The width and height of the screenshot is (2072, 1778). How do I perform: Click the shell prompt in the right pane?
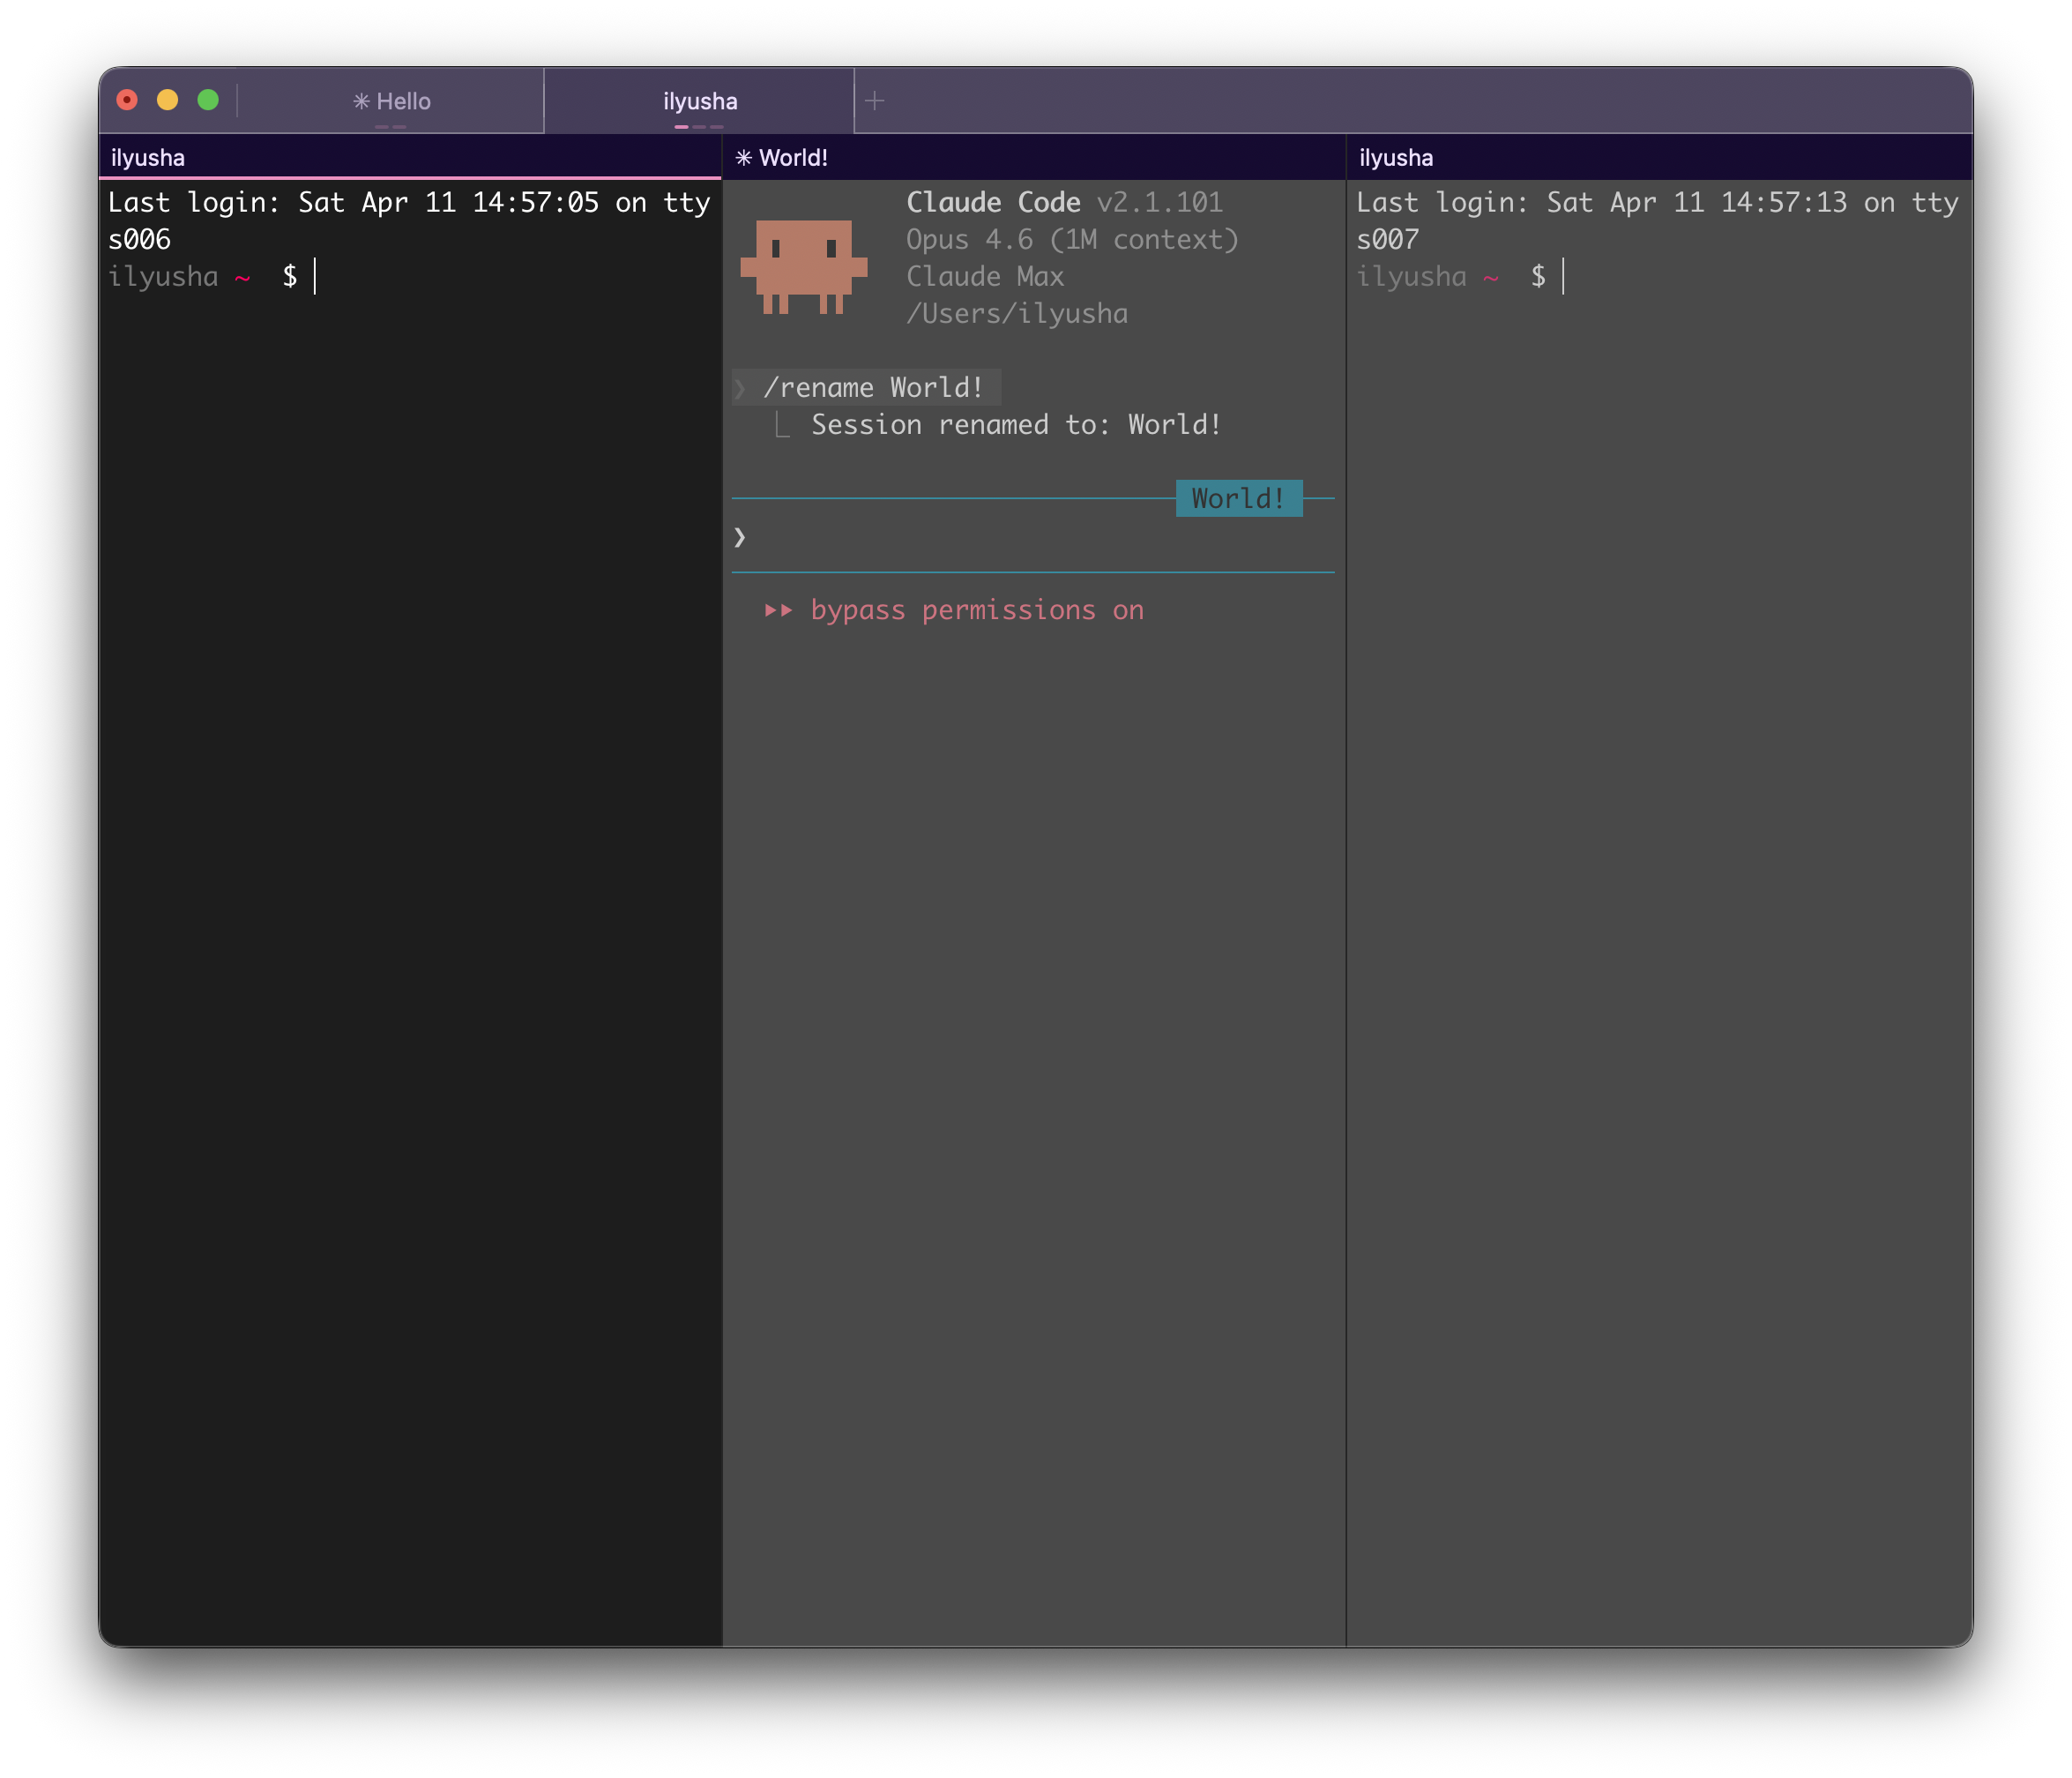click(x=1452, y=277)
